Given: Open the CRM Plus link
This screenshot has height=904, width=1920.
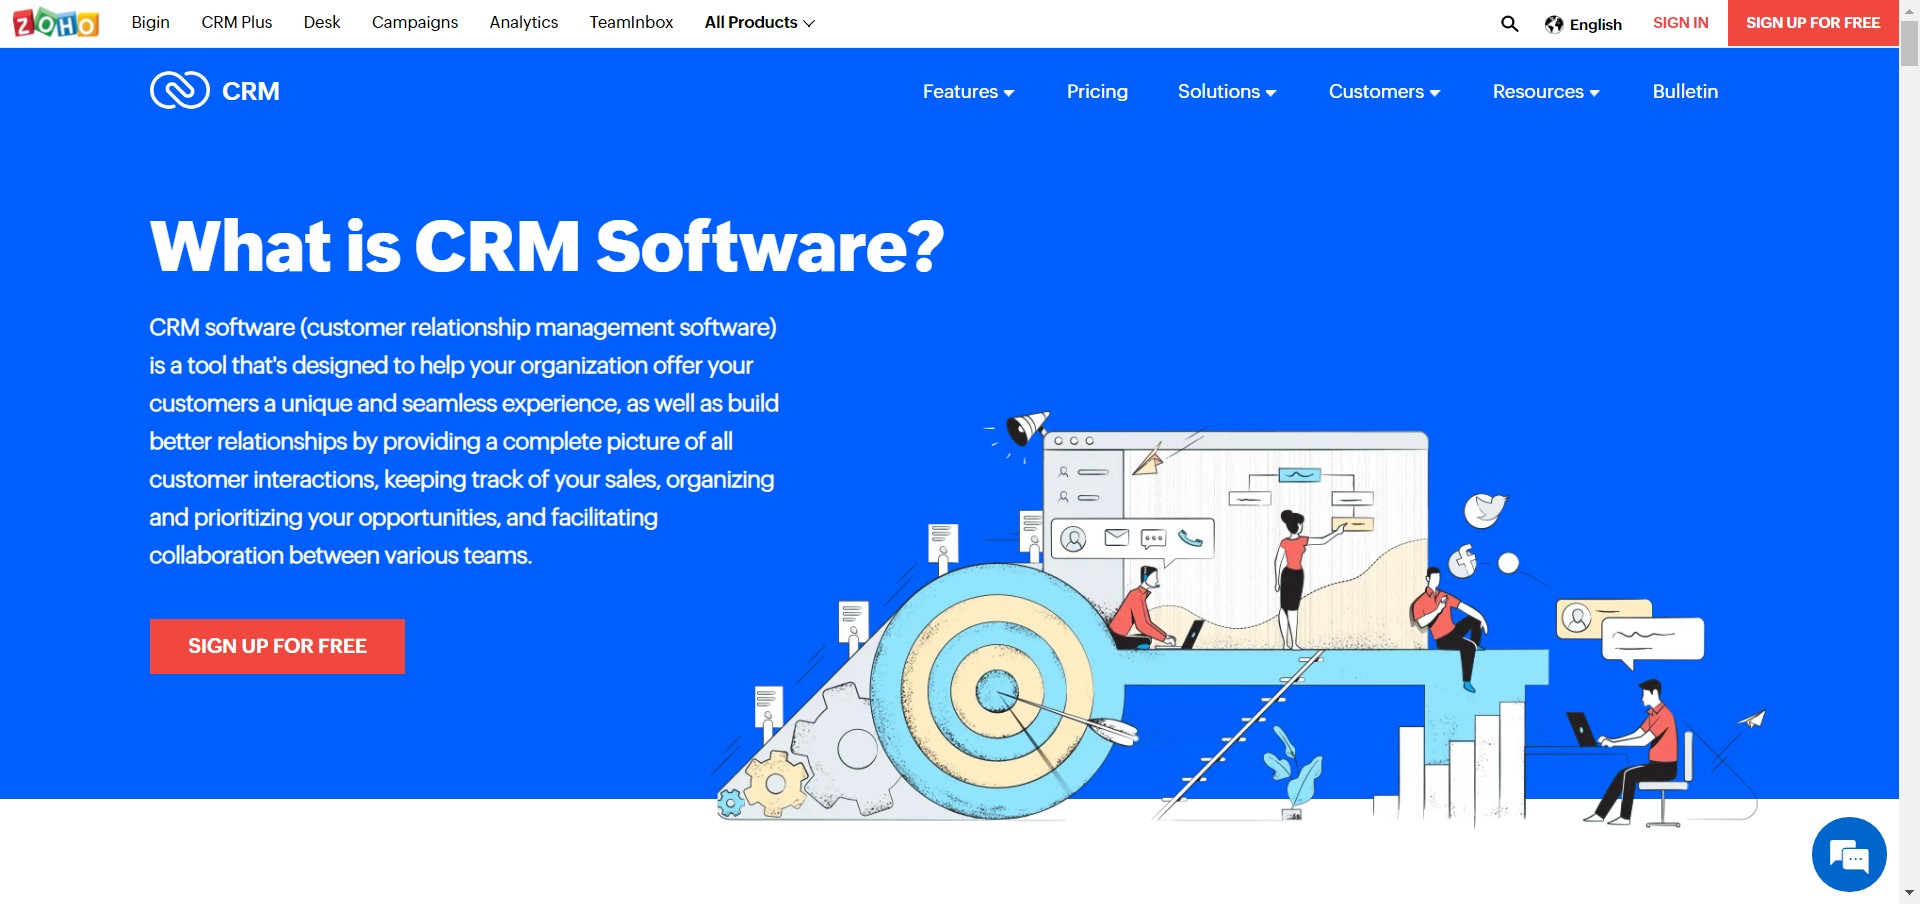Looking at the screenshot, I should click(x=237, y=22).
